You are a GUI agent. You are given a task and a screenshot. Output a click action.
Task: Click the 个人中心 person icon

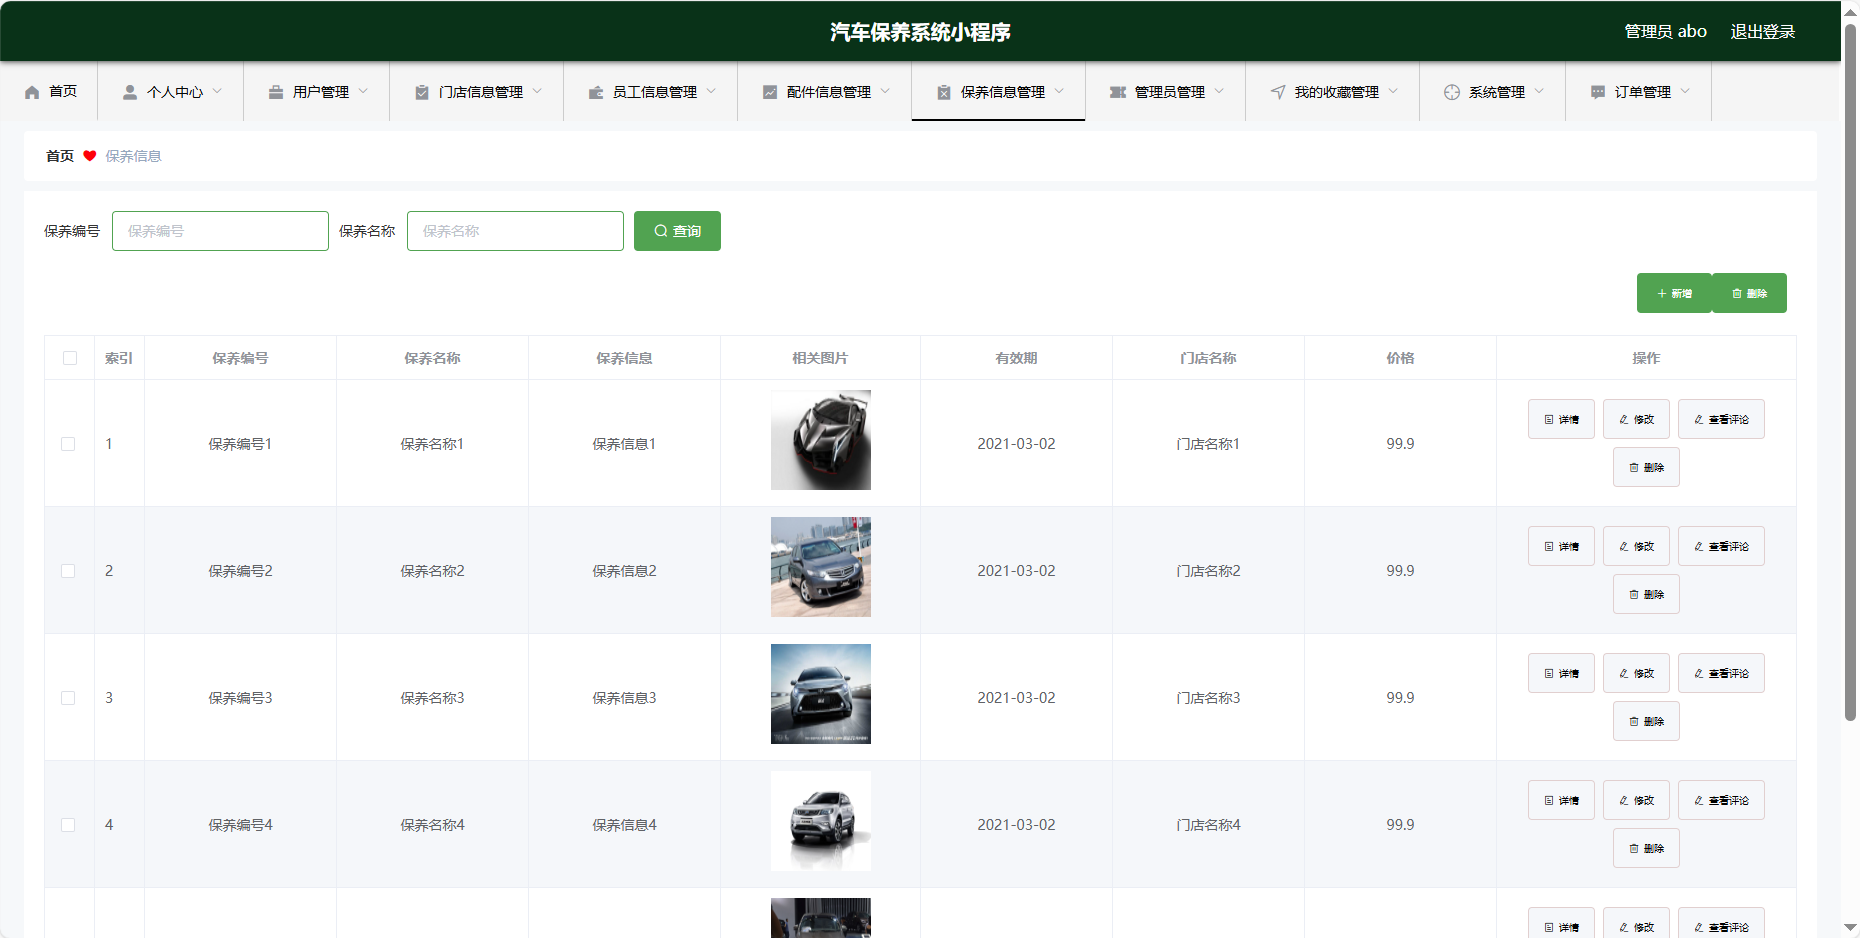pyautogui.click(x=130, y=92)
